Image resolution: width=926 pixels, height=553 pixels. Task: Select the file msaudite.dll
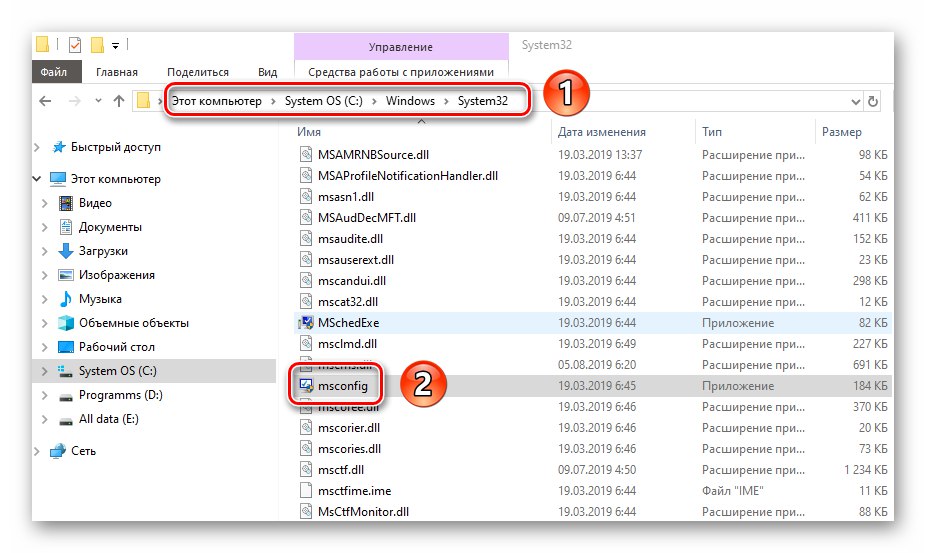pyautogui.click(x=350, y=239)
